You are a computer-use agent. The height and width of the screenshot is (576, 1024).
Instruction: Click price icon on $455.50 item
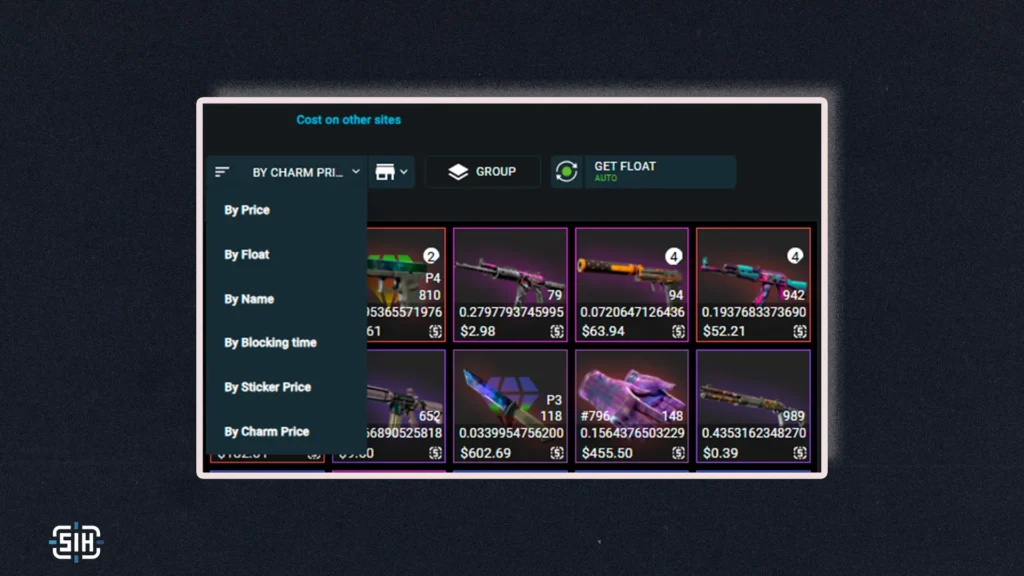(x=678, y=453)
